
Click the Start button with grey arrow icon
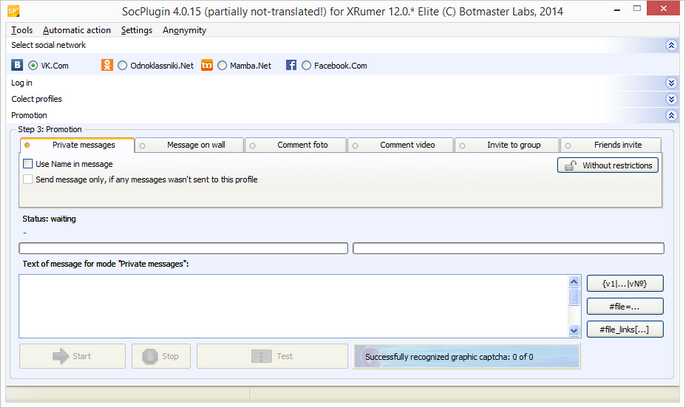pos(73,356)
